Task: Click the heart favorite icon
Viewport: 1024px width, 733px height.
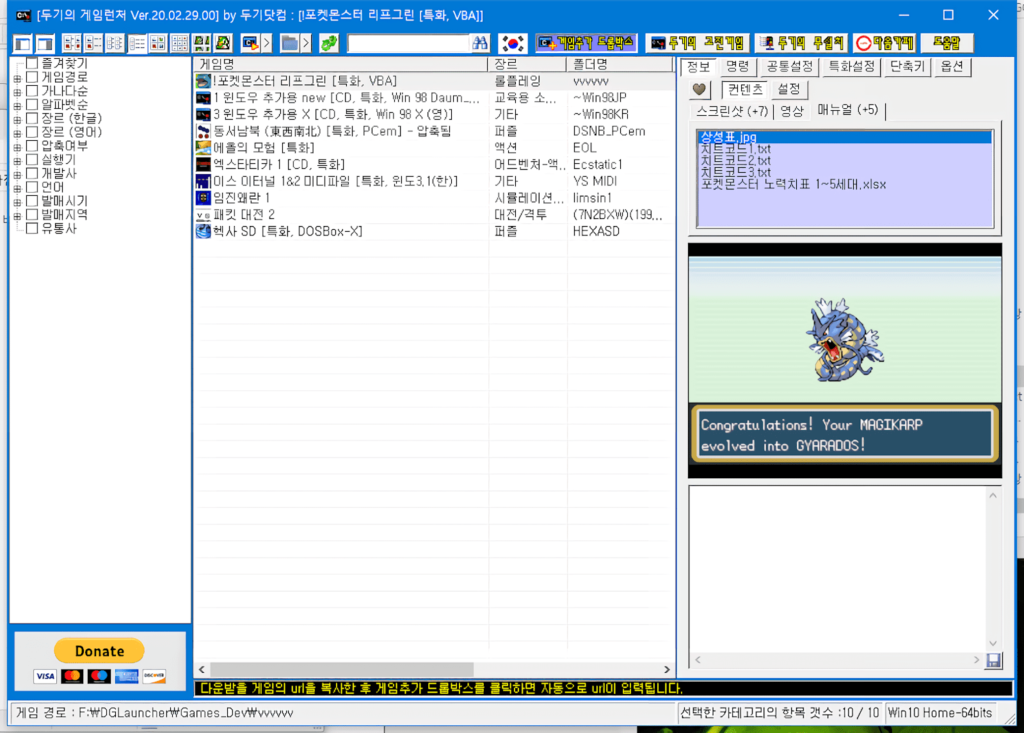Action: [699, 90]
